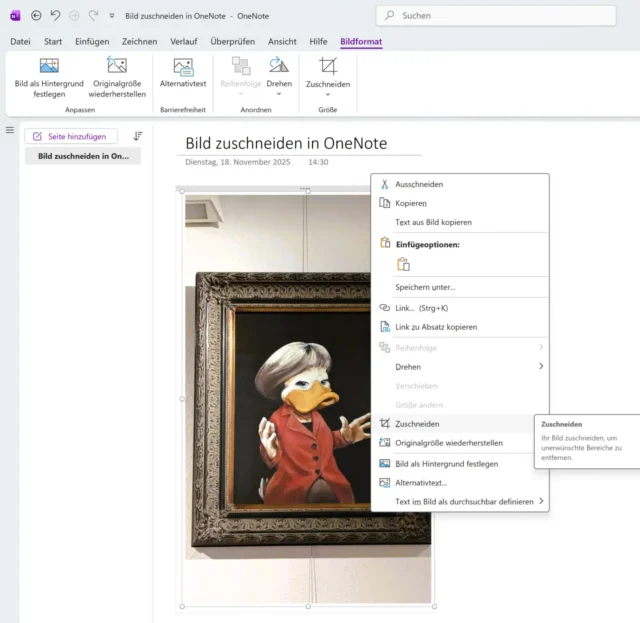The height and width of the screenshot is (623, 640).
Task: Open the Ansicht tab
Action: [x=282, y=41]
